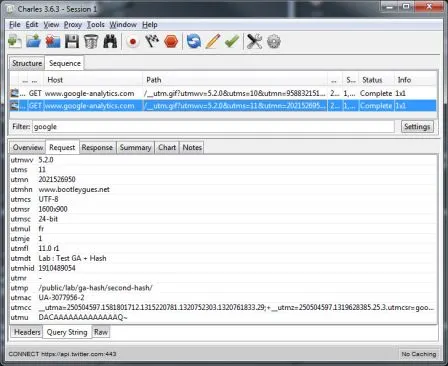Switch to the Structure tab
This screenshot has height=366, width=448.
click(27, 63)
